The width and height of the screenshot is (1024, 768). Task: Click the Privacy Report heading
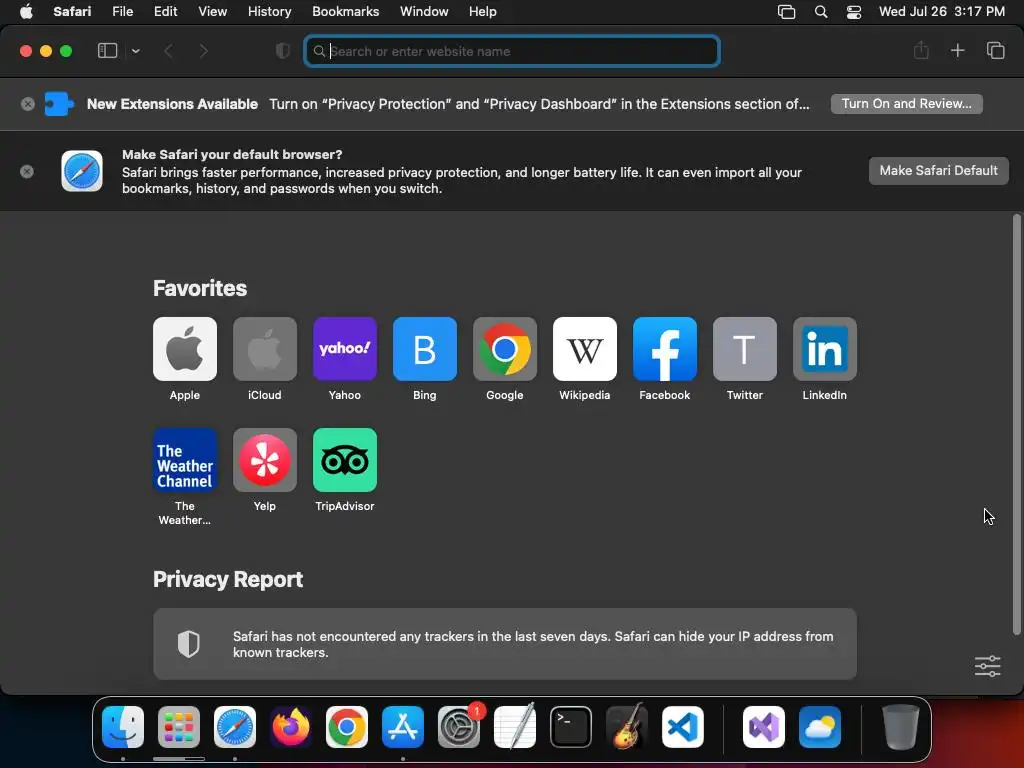(228, 579)
